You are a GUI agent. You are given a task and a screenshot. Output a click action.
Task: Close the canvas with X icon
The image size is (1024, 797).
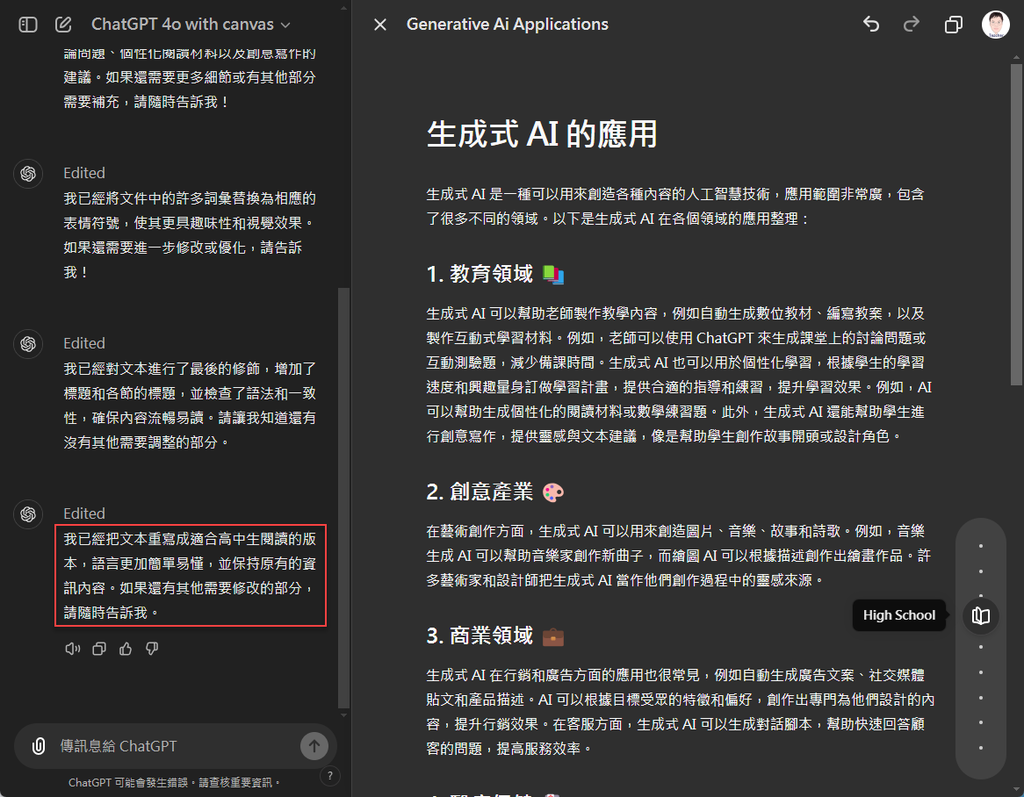tap(380, 25)
